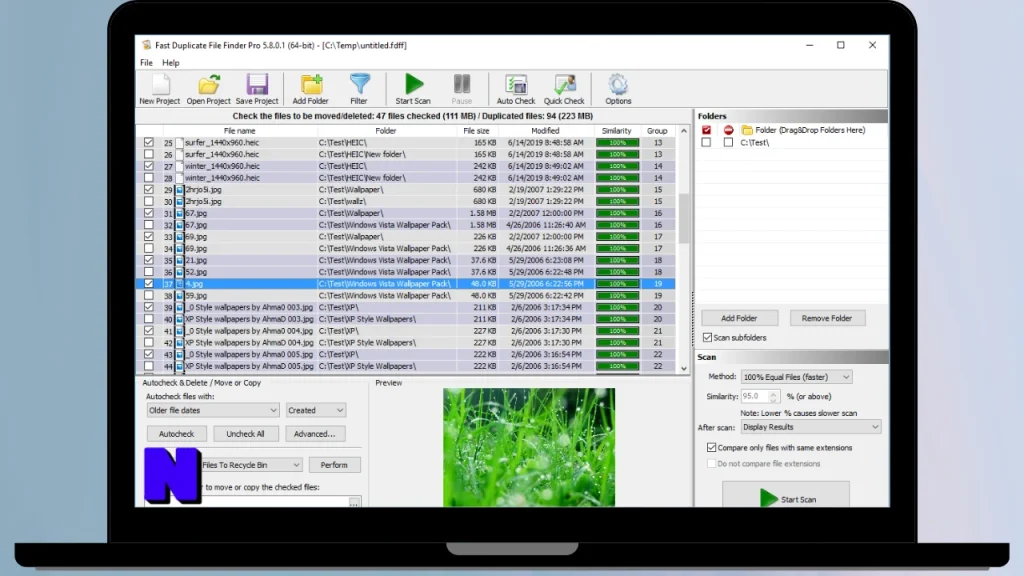
Task: Click the yellow folder icon in Folders header
Action: [x=747, y=130]
